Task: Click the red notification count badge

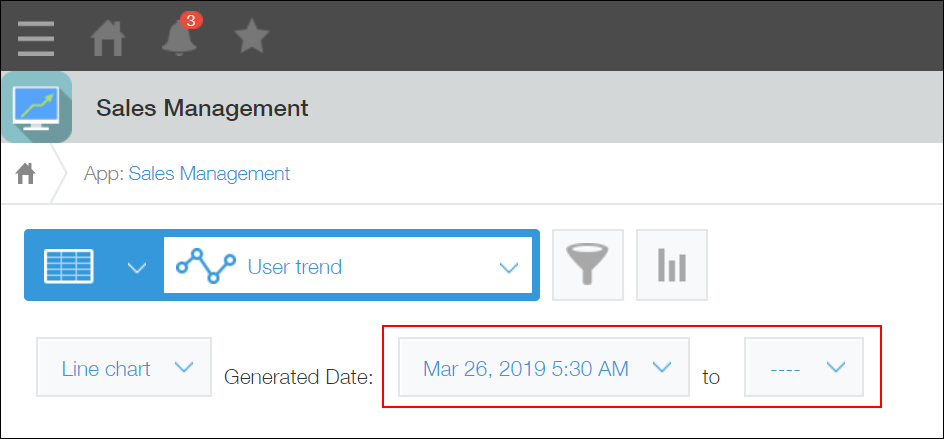Action: (x=191, y=19)
